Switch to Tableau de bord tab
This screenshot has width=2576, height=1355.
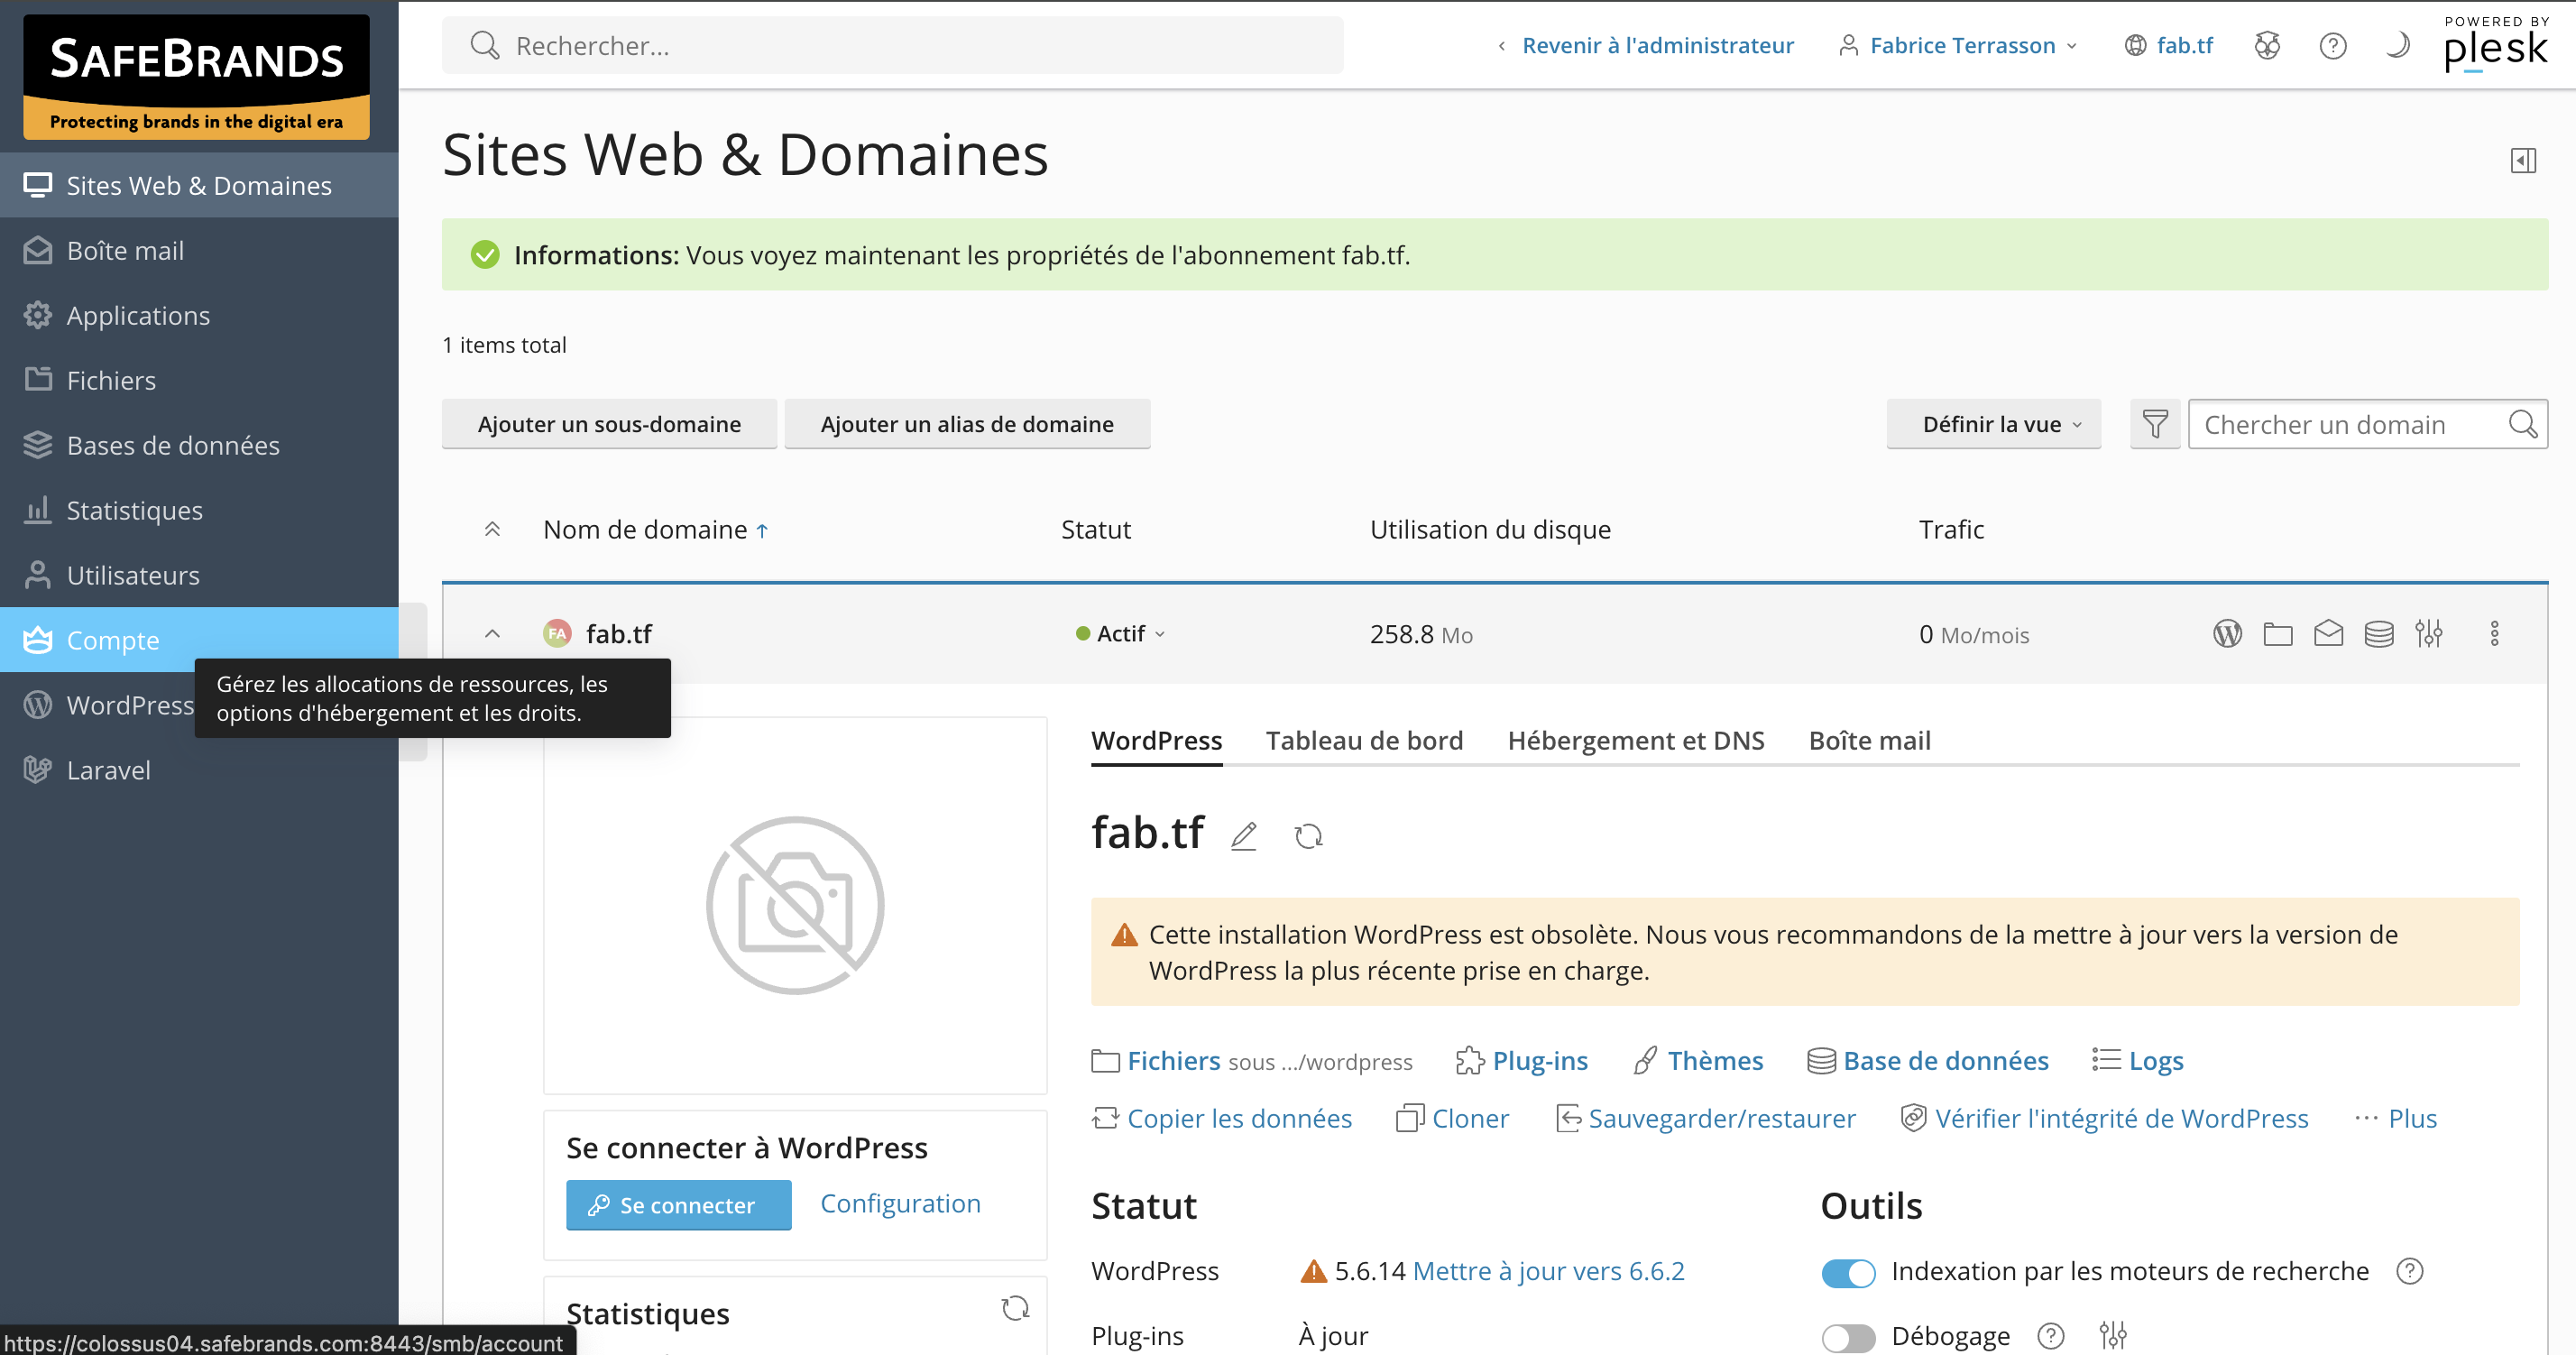pyautogui.click(x=1364, y=740)
